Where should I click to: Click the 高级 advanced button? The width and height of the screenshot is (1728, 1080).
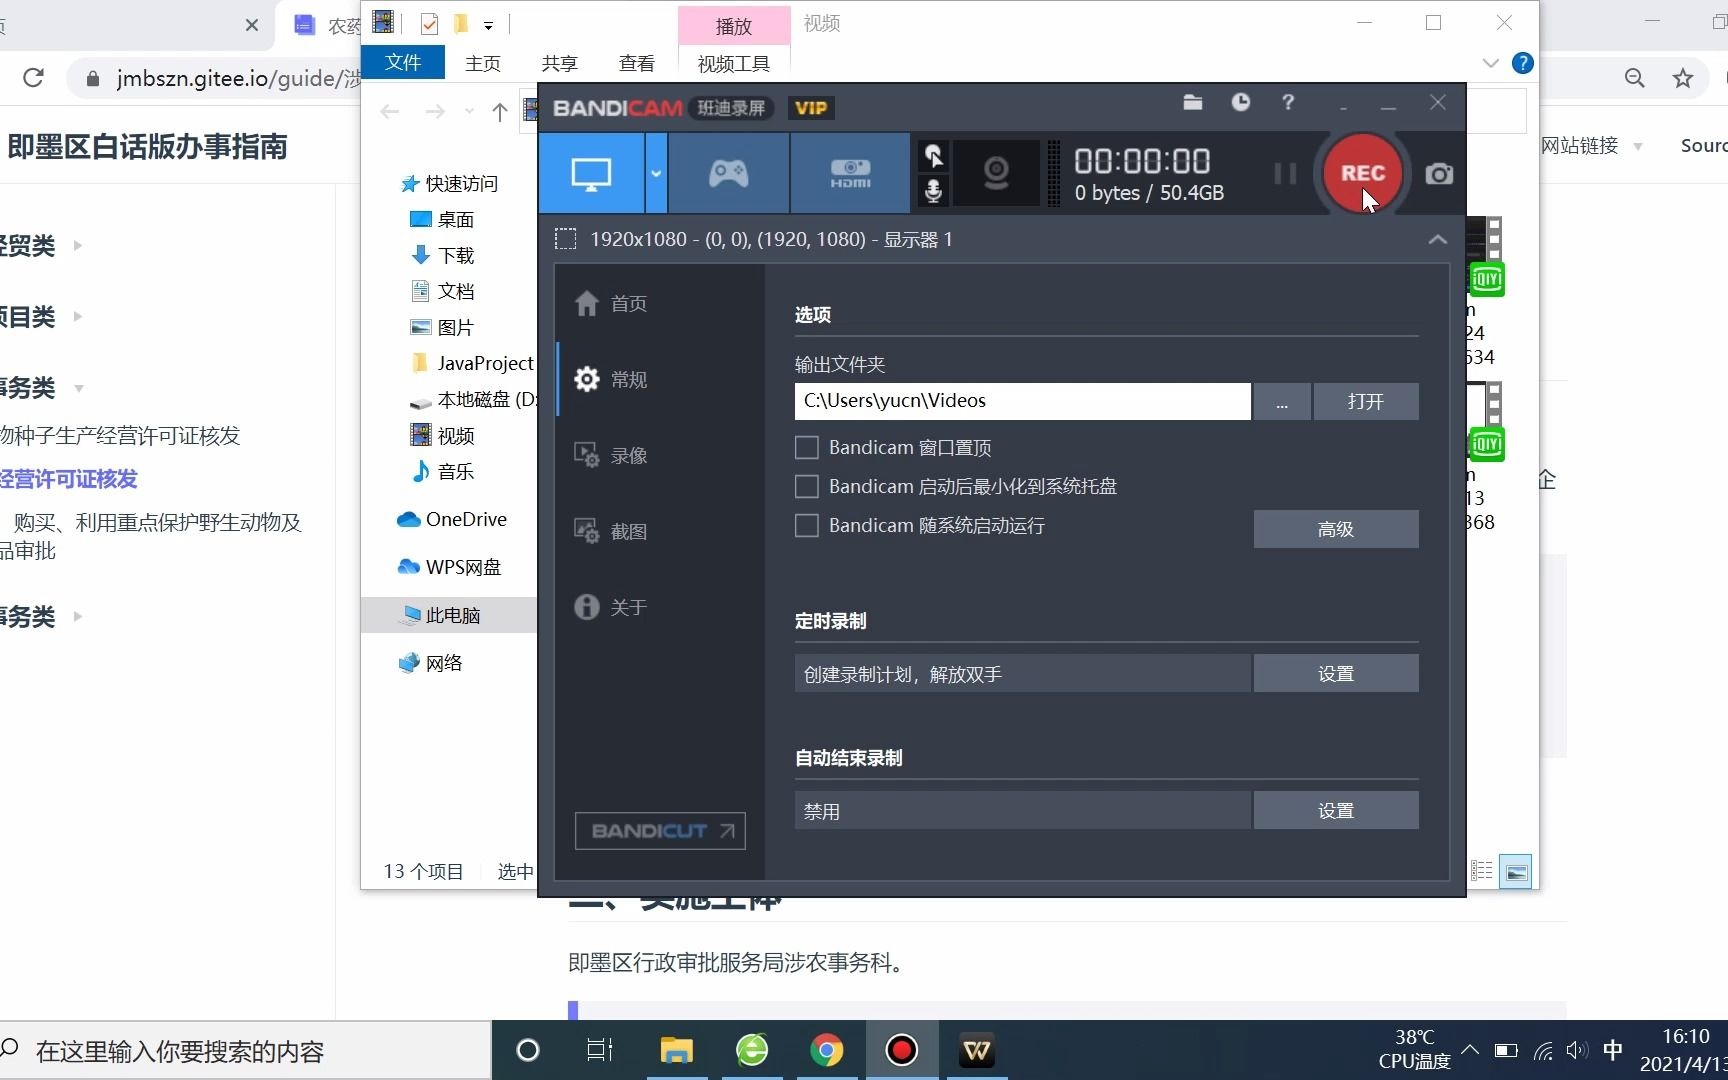(1335, 529)
